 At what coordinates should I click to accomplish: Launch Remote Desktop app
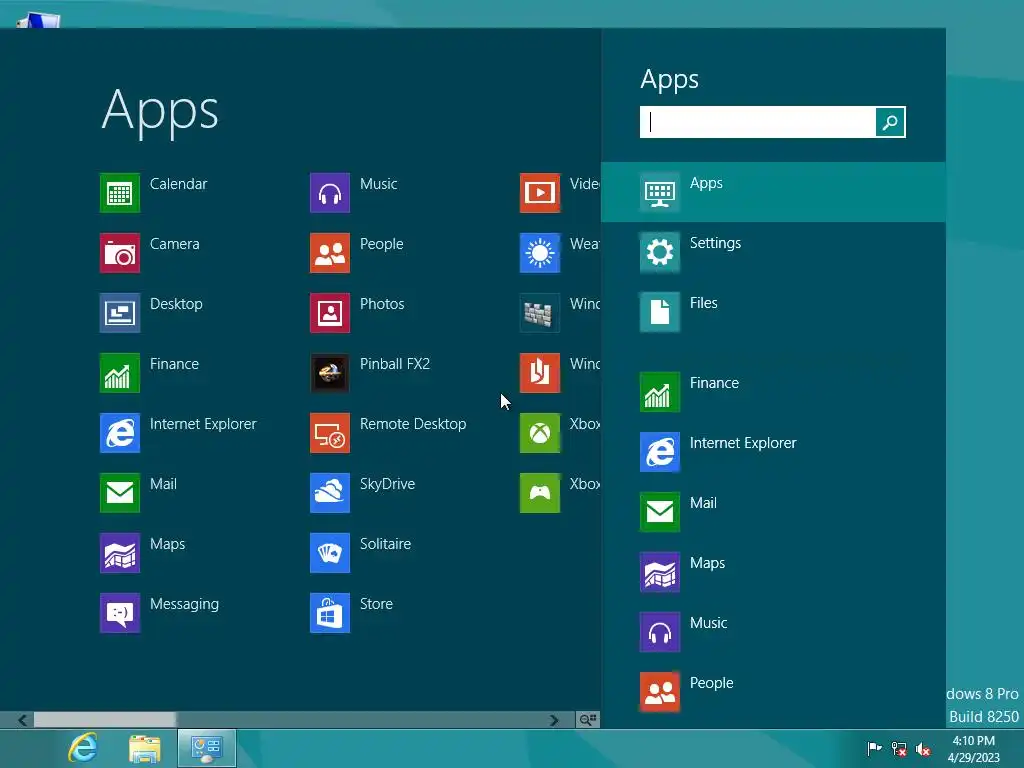tap(388, 433)
